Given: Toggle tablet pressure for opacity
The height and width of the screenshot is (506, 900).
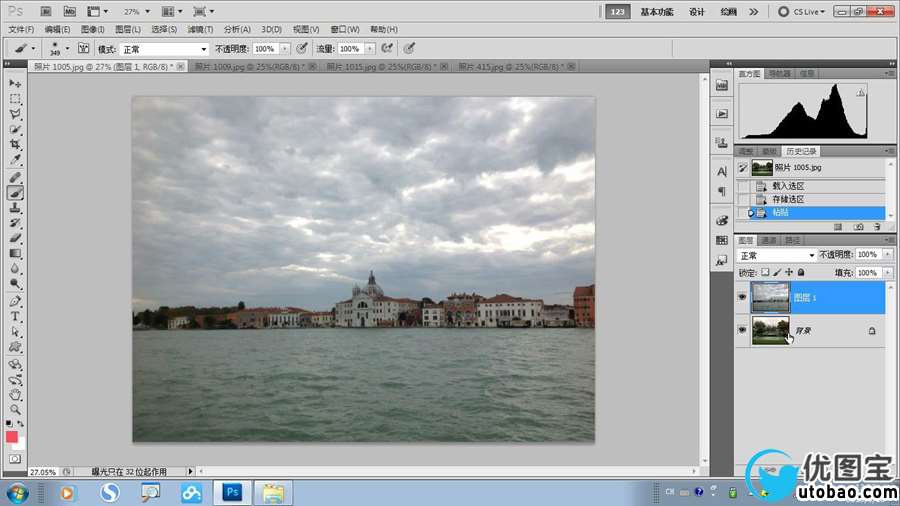Looking at the screenshot, I should (x=302, y=49).
